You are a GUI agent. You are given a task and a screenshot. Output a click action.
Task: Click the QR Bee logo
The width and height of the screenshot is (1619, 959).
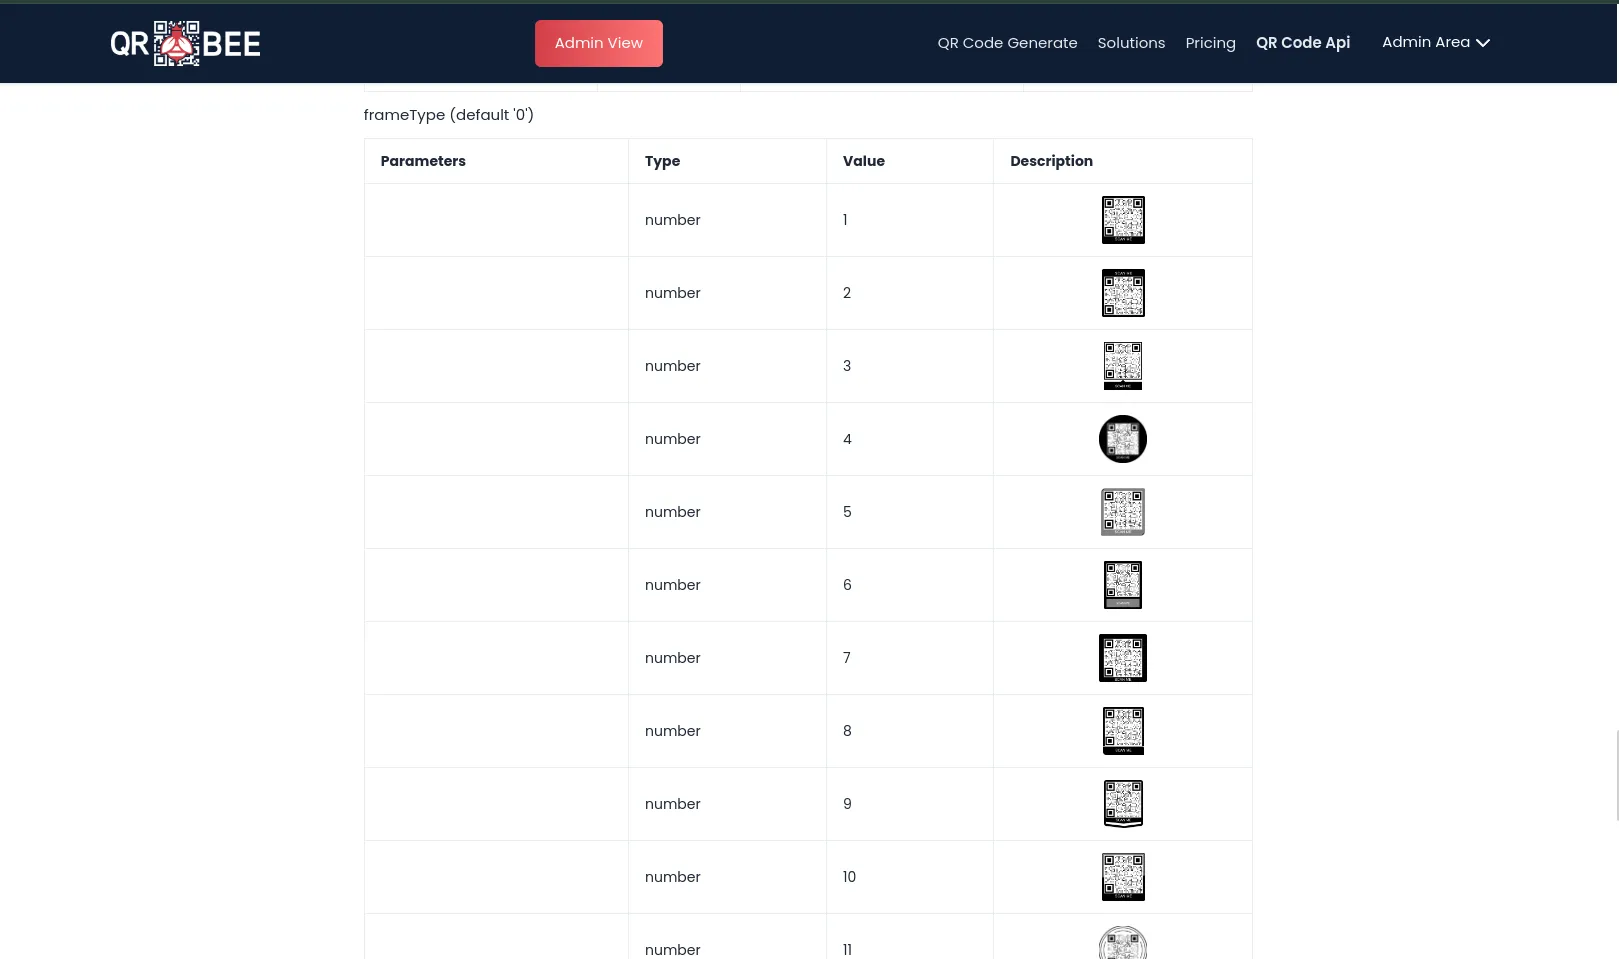[185, 43]
